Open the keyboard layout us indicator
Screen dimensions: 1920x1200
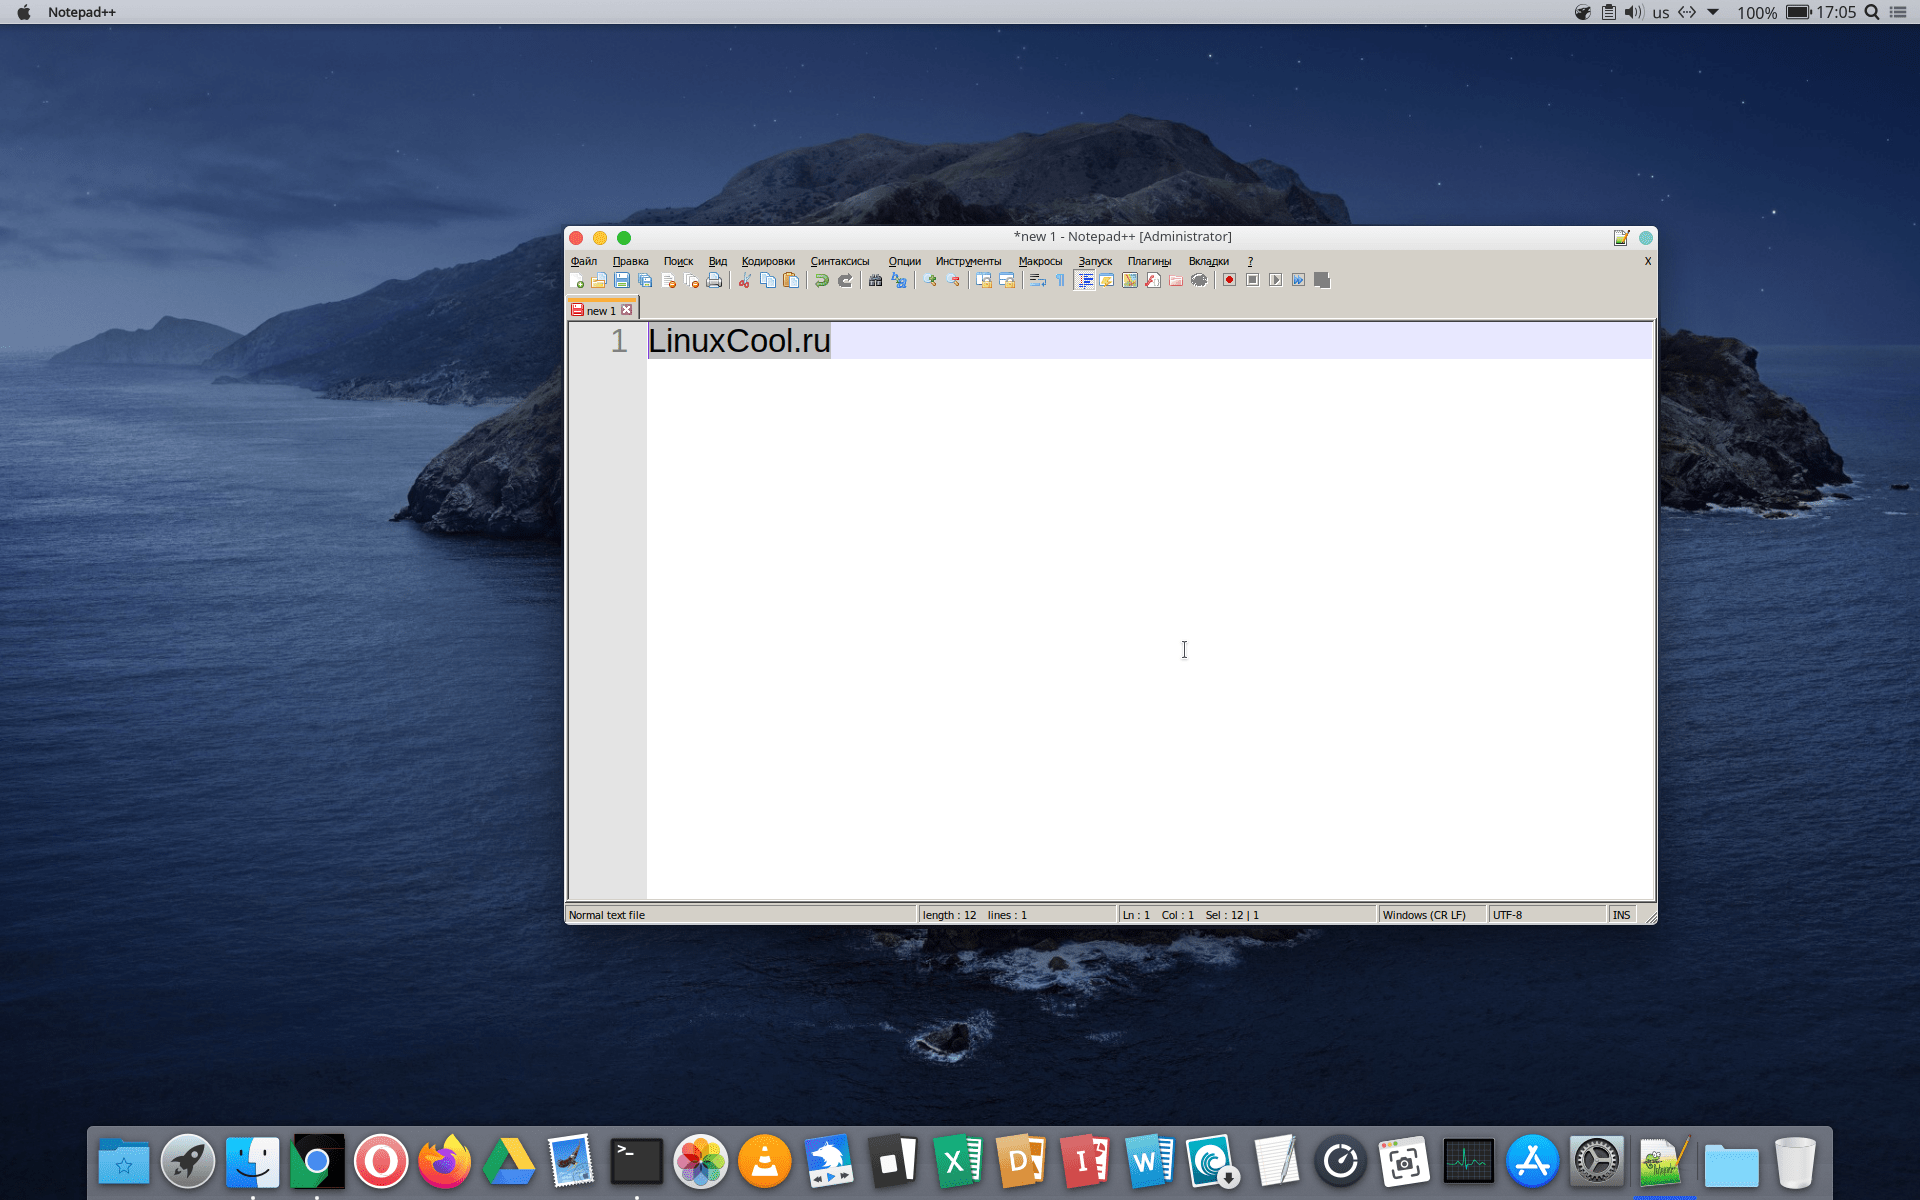tap(1661, 13)
